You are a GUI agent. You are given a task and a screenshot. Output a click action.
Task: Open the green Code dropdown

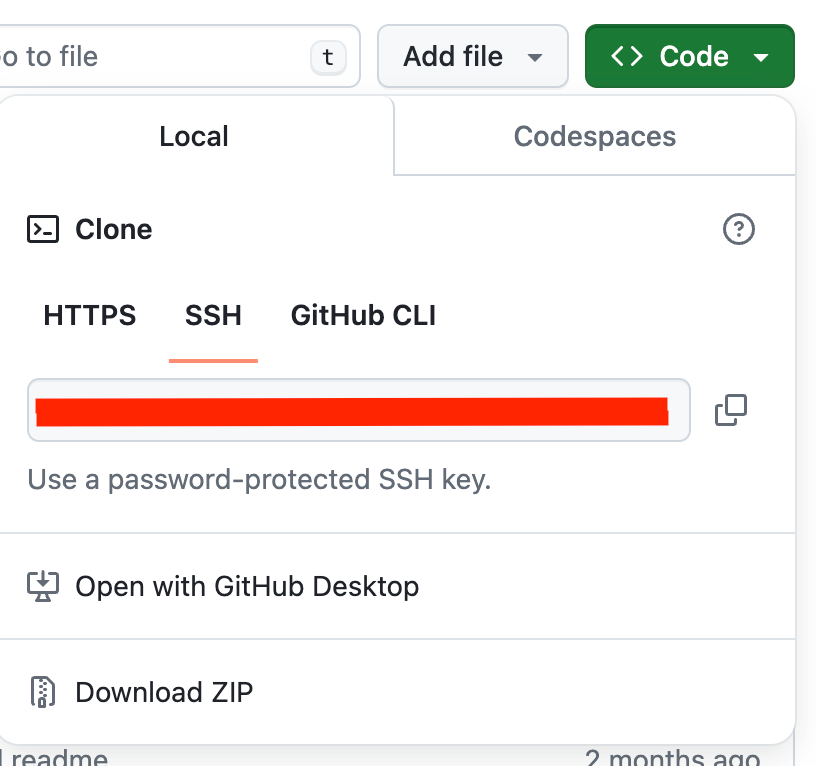[x=690, y=56]
